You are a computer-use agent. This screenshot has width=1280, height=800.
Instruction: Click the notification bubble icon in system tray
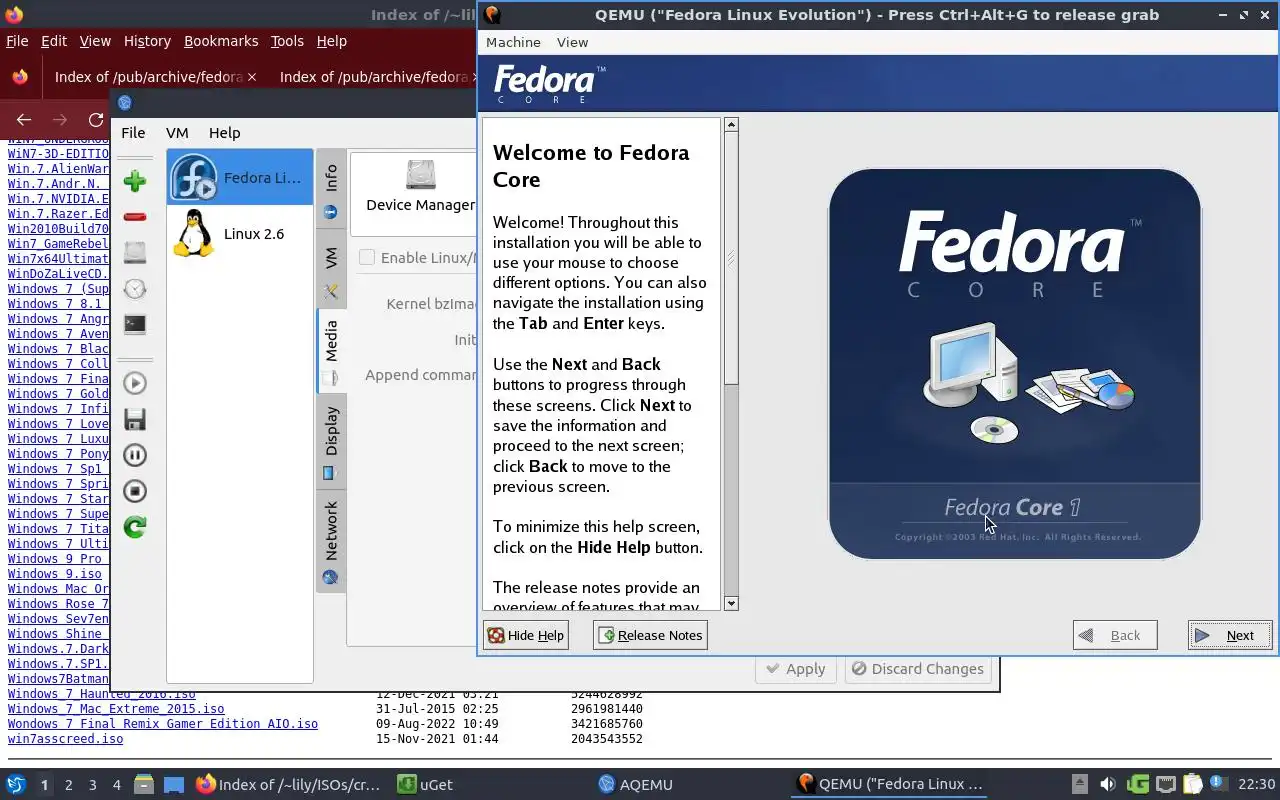(x=1218, y=784)
